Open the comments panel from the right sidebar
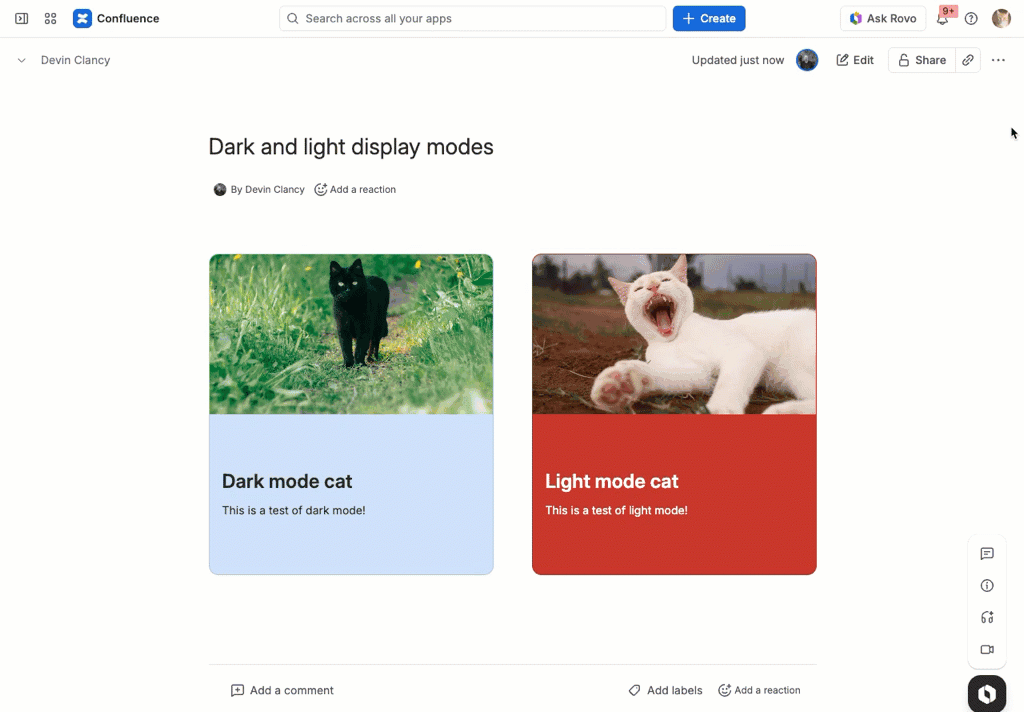Screen dimensions: 1024x712 [986, 553]
